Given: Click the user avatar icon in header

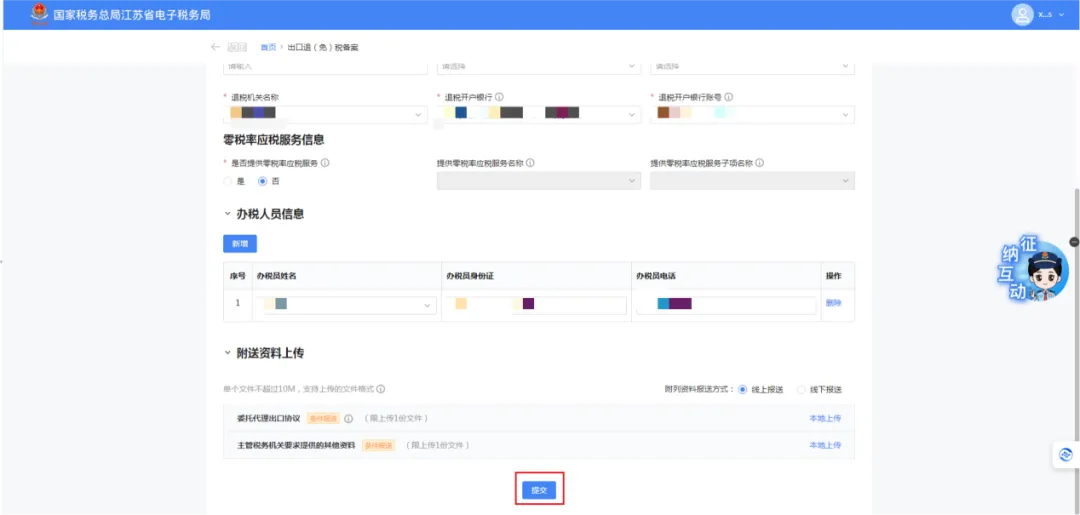Looking at the screenshot, I should [1022, 14].
